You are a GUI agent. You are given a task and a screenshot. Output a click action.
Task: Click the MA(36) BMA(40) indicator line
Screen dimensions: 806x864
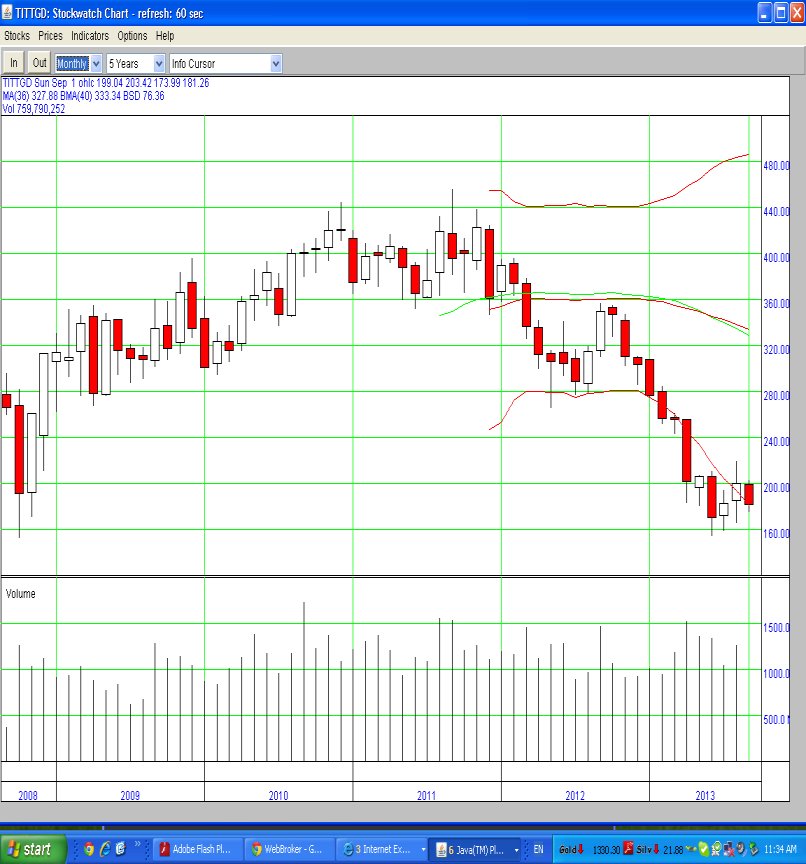pyautogui.click(x=84, y=96)
